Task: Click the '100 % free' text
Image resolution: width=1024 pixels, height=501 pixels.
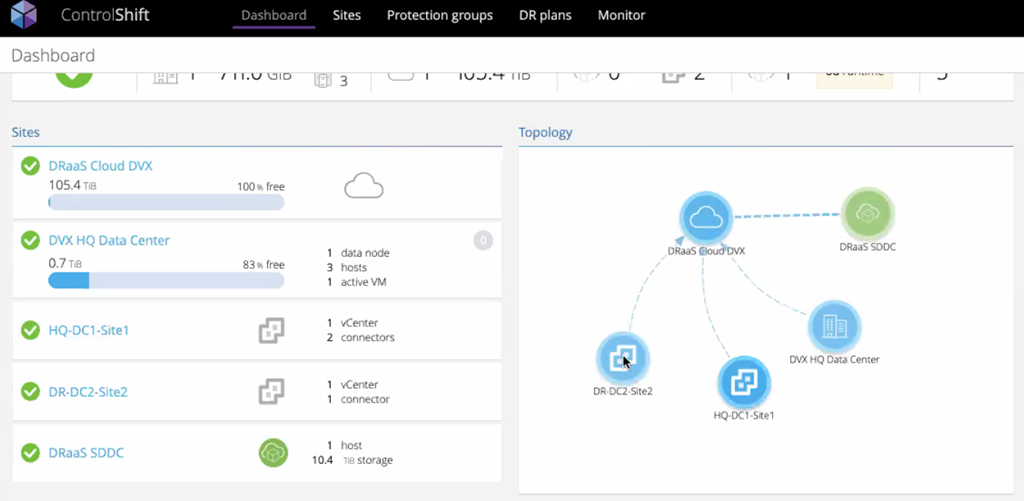Action: pos(261,187)
